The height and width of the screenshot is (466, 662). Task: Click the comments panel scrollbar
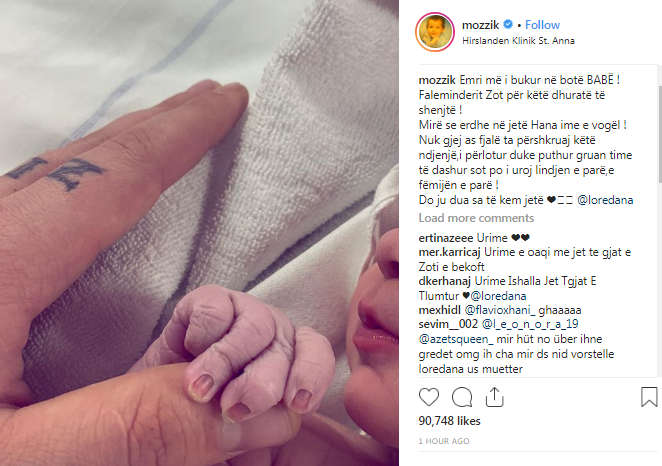660,134
